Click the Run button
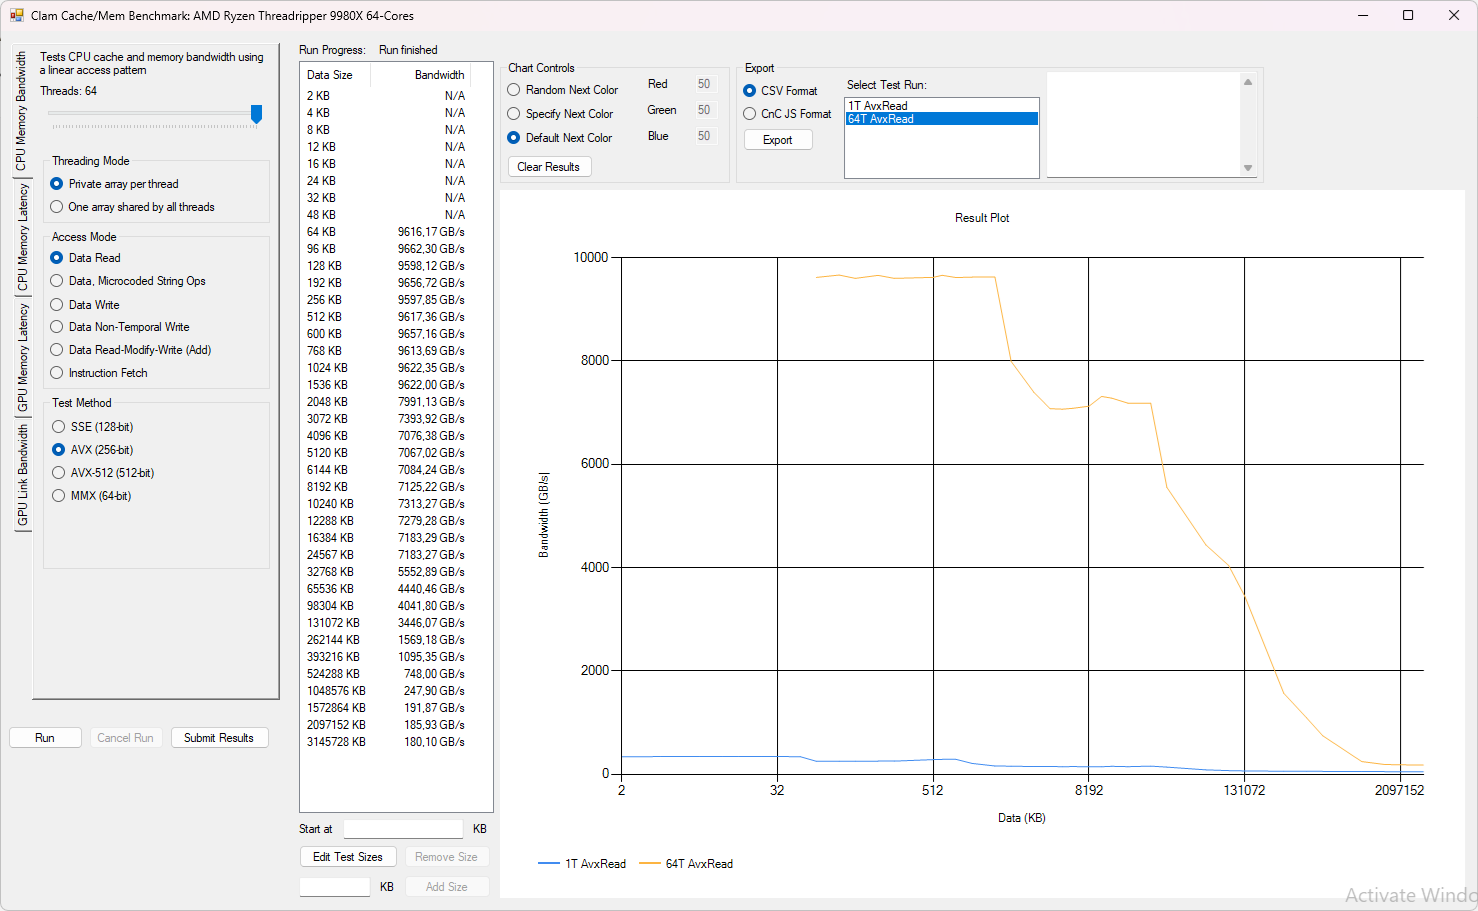The width and height of the screenshot is (1478, 911). [x=45, y=738]
